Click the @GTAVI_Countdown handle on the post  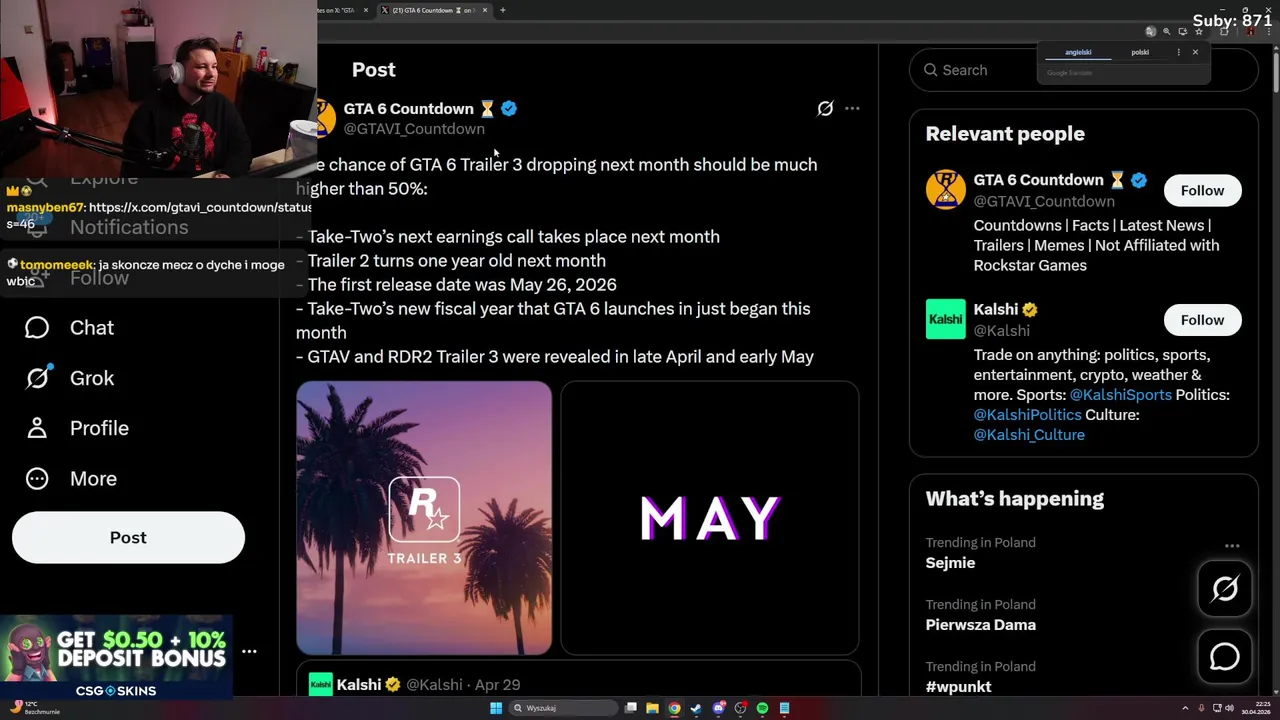414,129
